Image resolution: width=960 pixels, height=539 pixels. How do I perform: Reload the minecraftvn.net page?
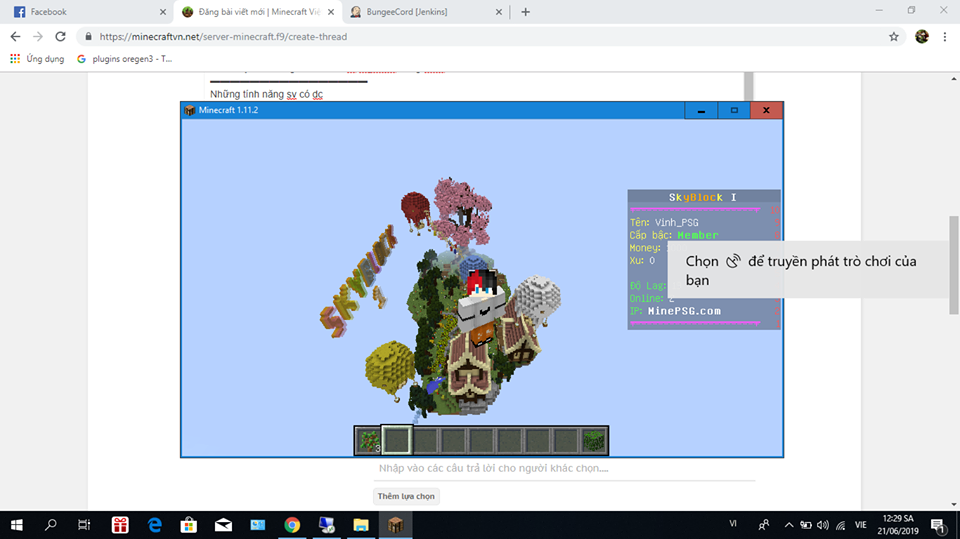pyautogui.click(x=60, y=37)
